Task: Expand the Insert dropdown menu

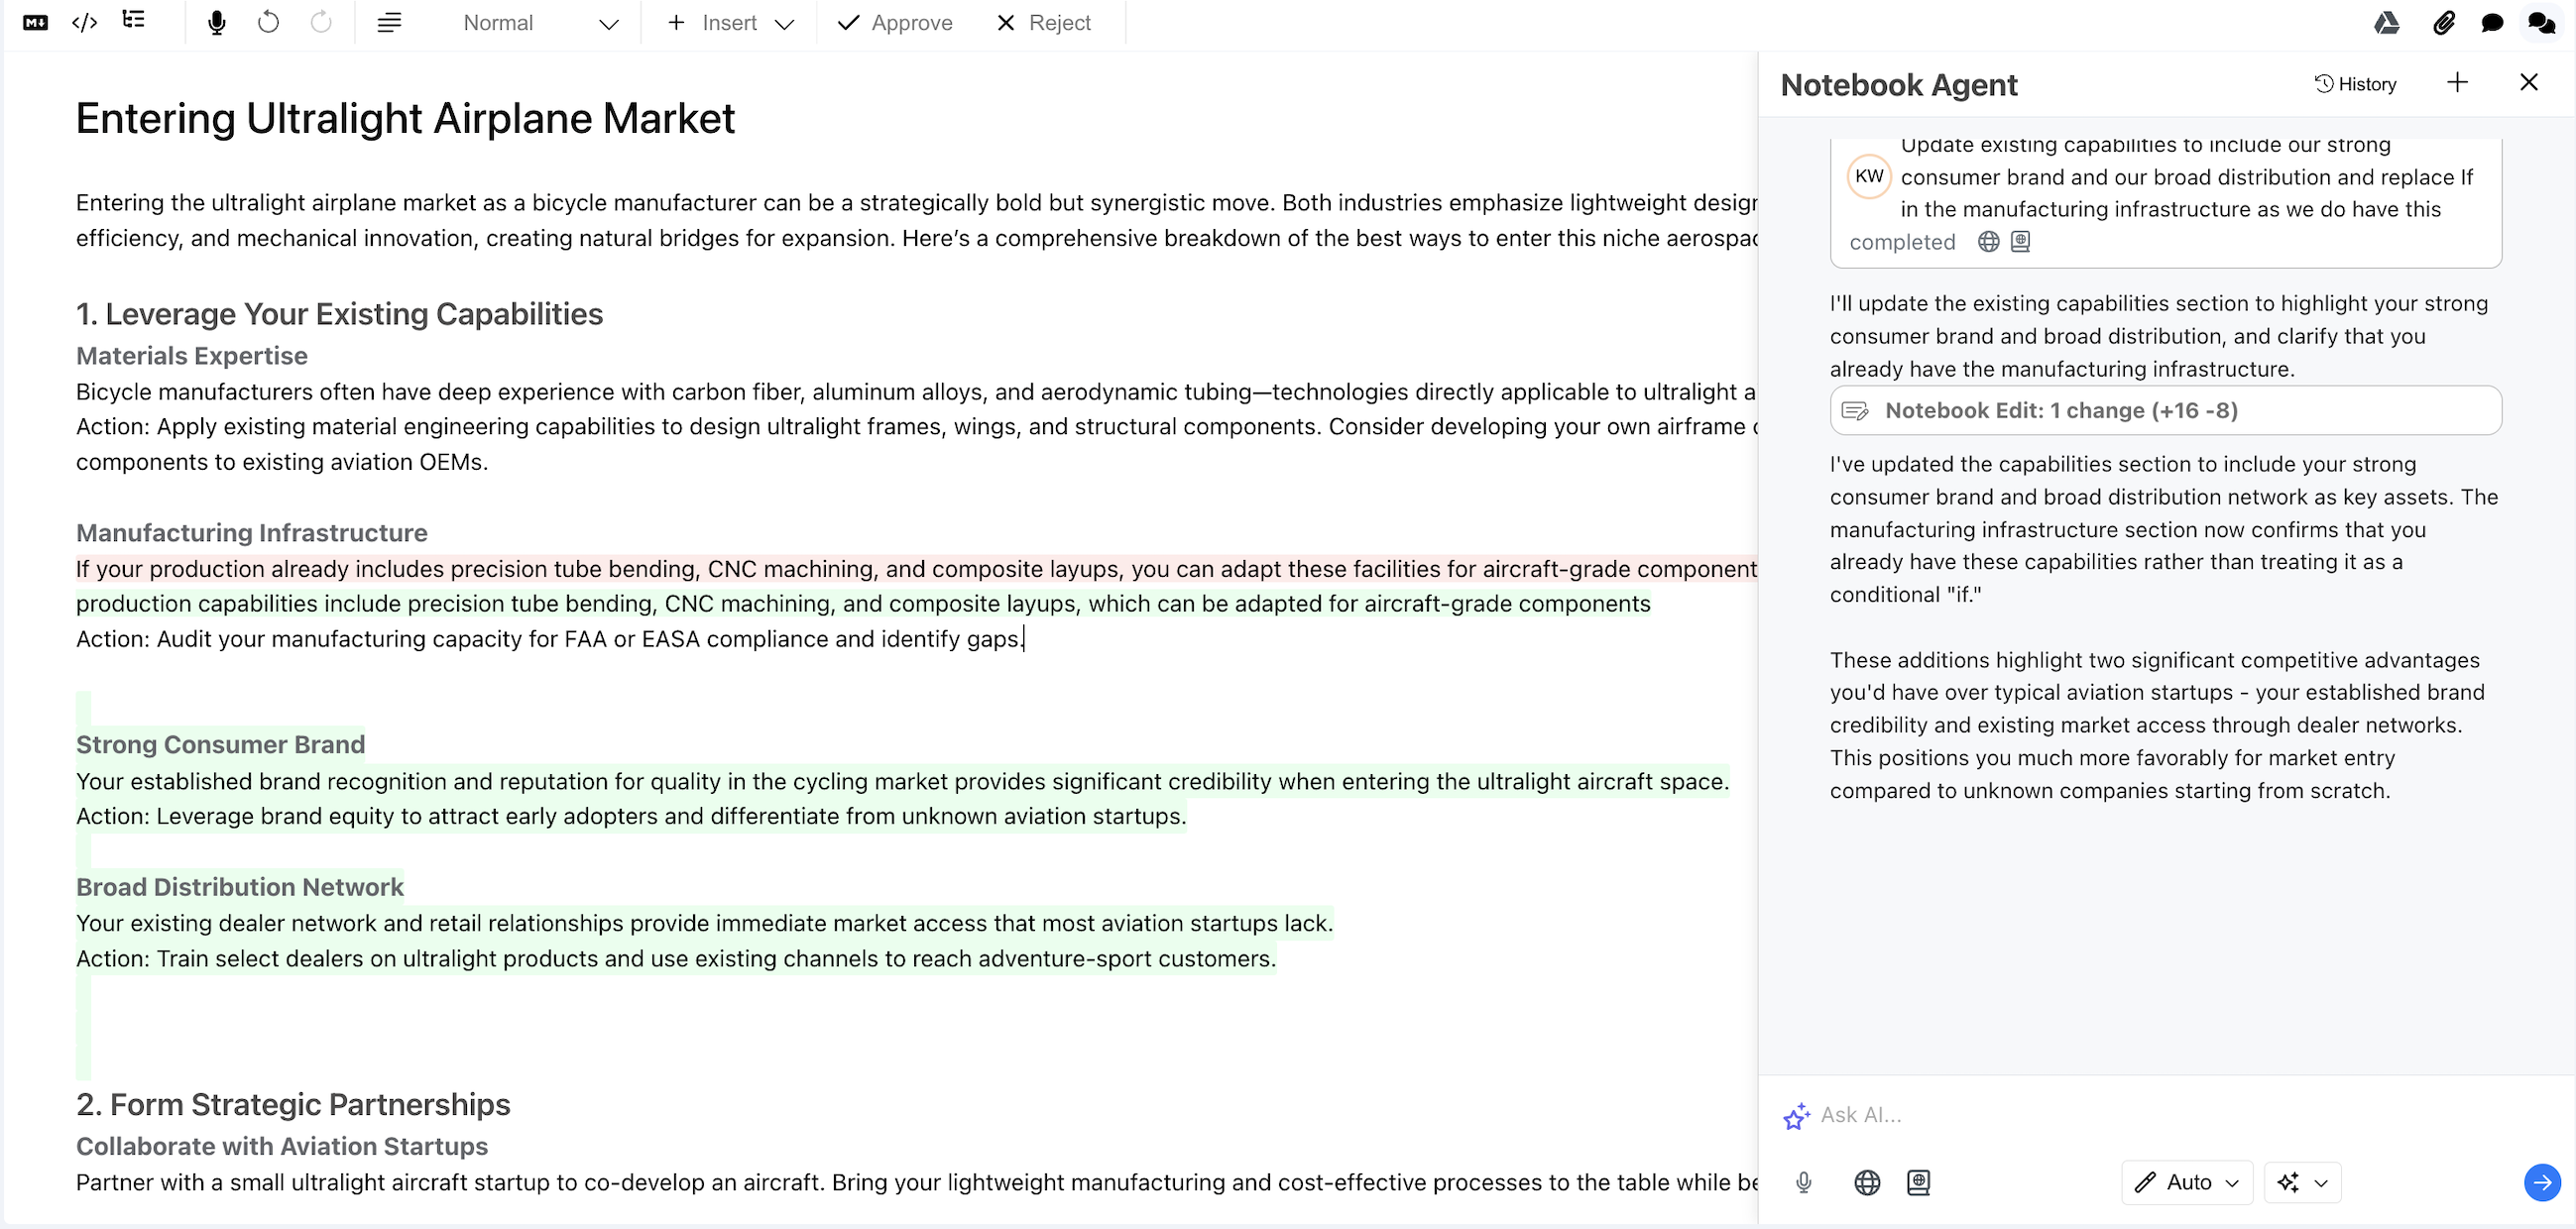Action: coord(730,23)
